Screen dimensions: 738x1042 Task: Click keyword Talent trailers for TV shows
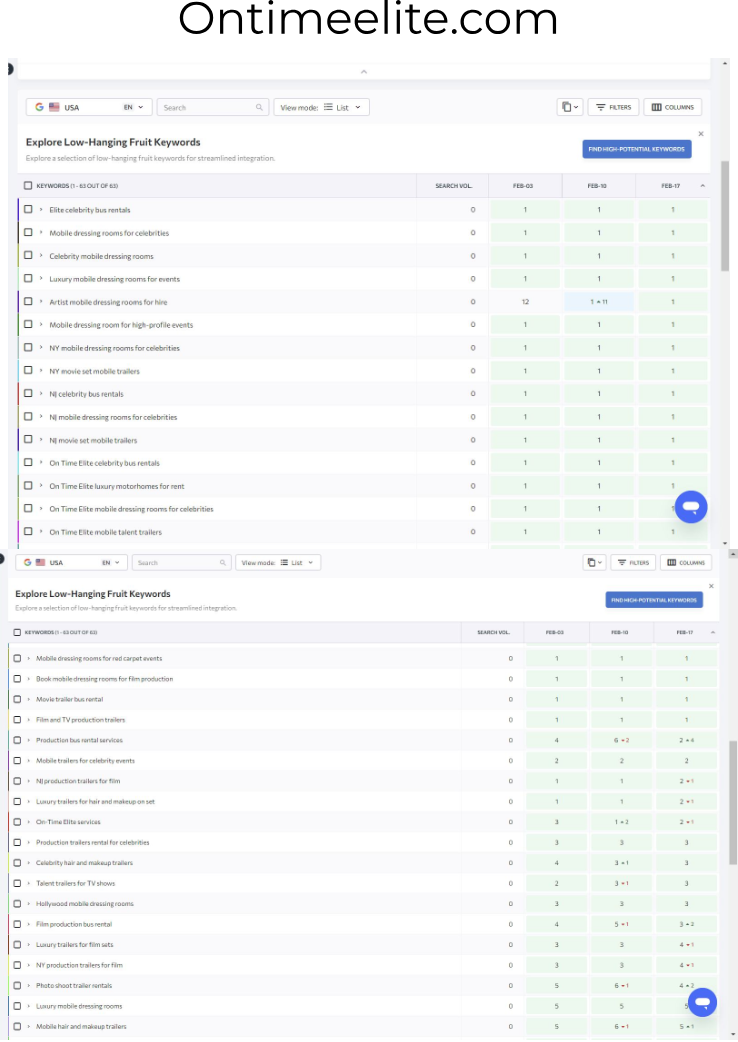(x=76, y=883)
